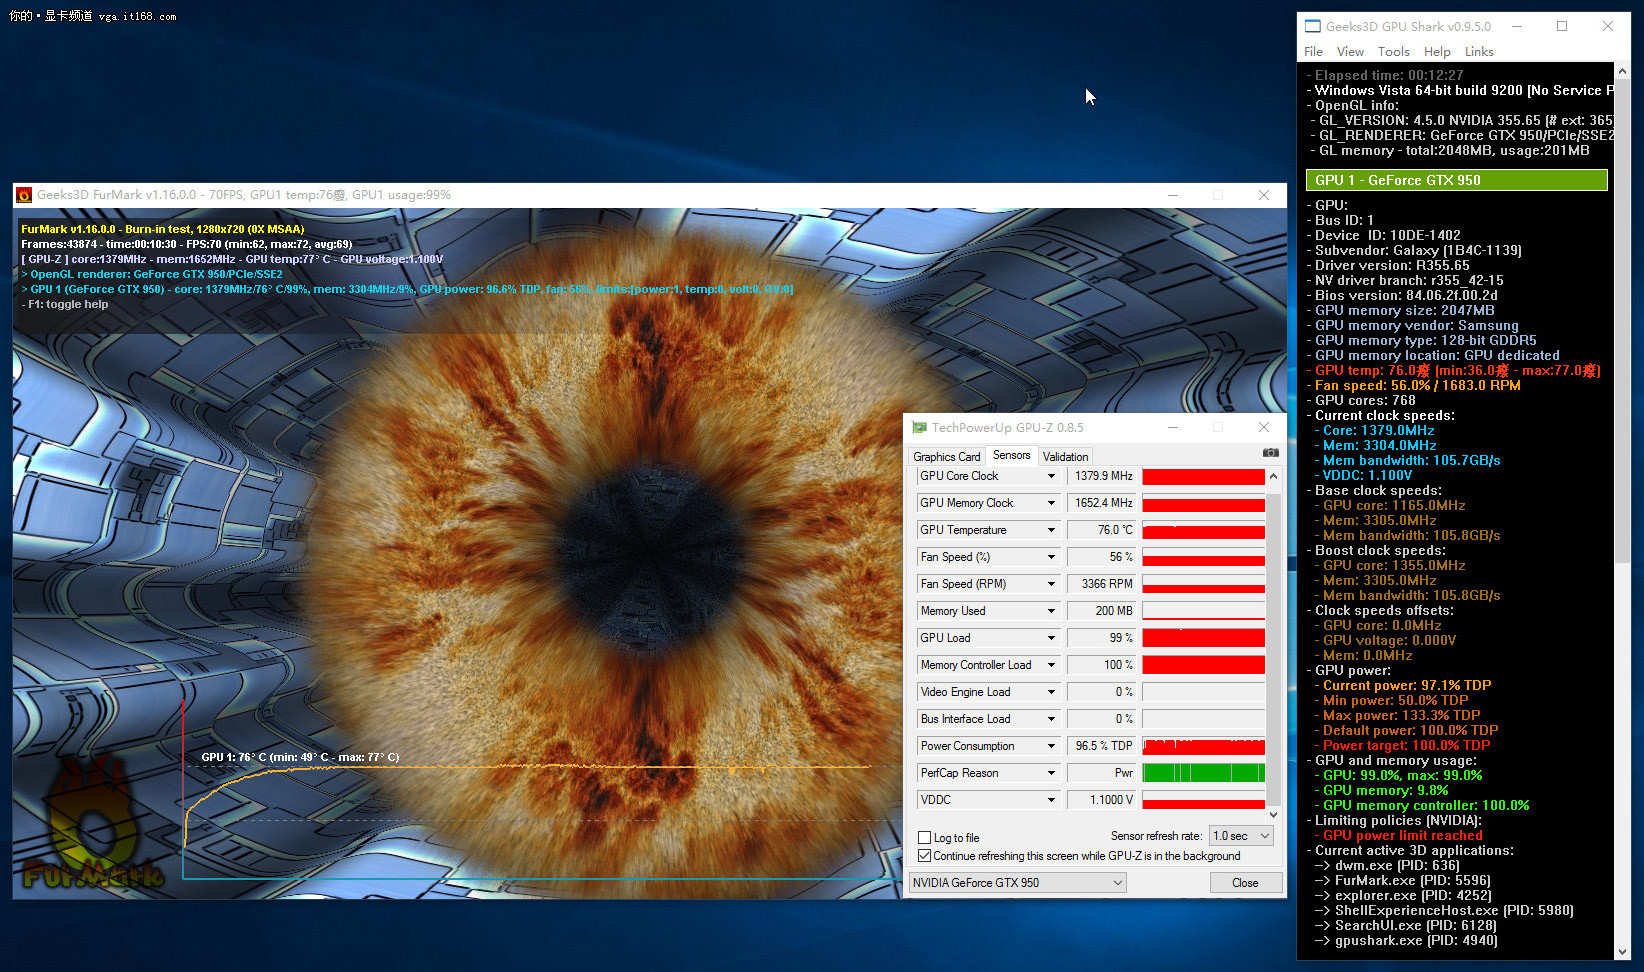
Task: Click the GPU-Z sensors scrollbar up arrow
Action: point(1273,476)
